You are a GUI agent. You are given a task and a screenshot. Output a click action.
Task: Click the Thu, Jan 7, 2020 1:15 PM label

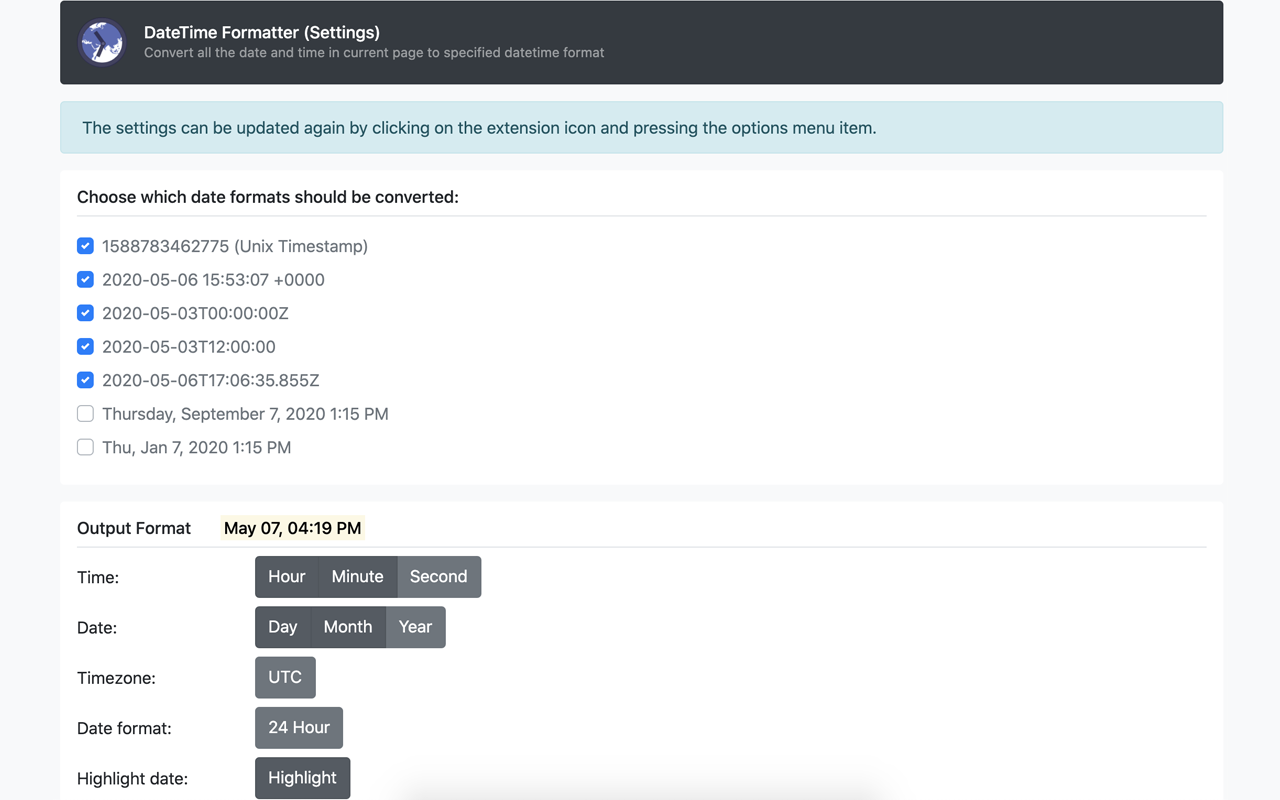[x=196, y=447]
